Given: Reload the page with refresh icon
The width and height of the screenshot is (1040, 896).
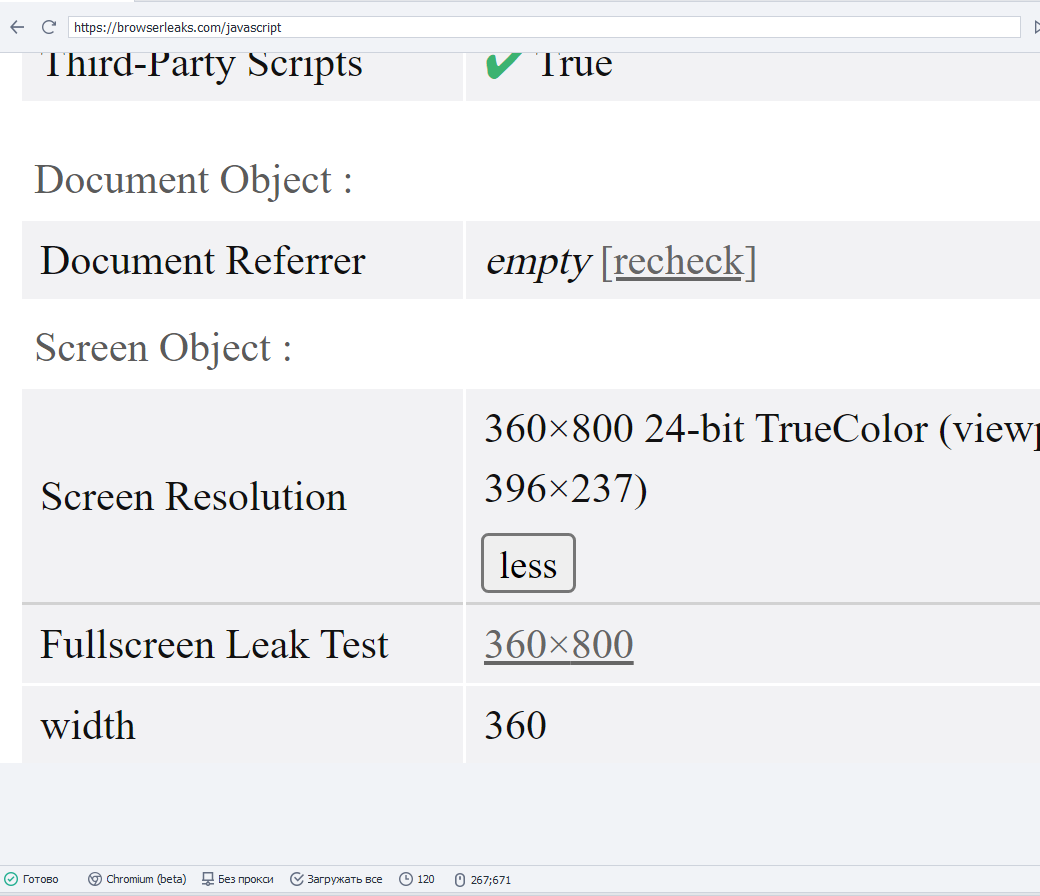Looking at the screenshot, I should 48,27.
